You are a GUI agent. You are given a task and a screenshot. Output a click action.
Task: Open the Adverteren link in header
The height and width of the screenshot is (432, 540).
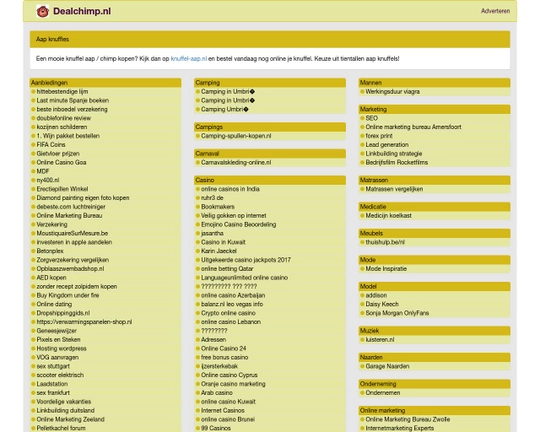[495, 11]
